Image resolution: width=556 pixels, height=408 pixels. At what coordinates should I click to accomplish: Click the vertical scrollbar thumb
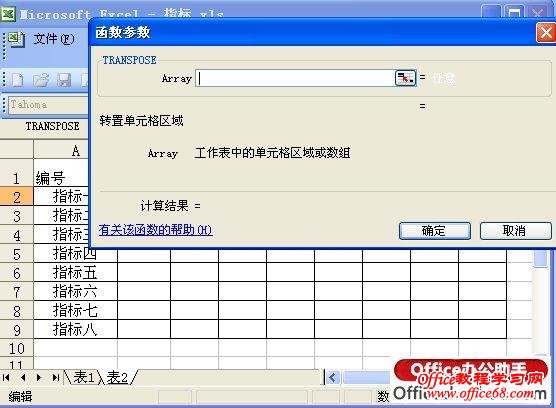(541, 258)
